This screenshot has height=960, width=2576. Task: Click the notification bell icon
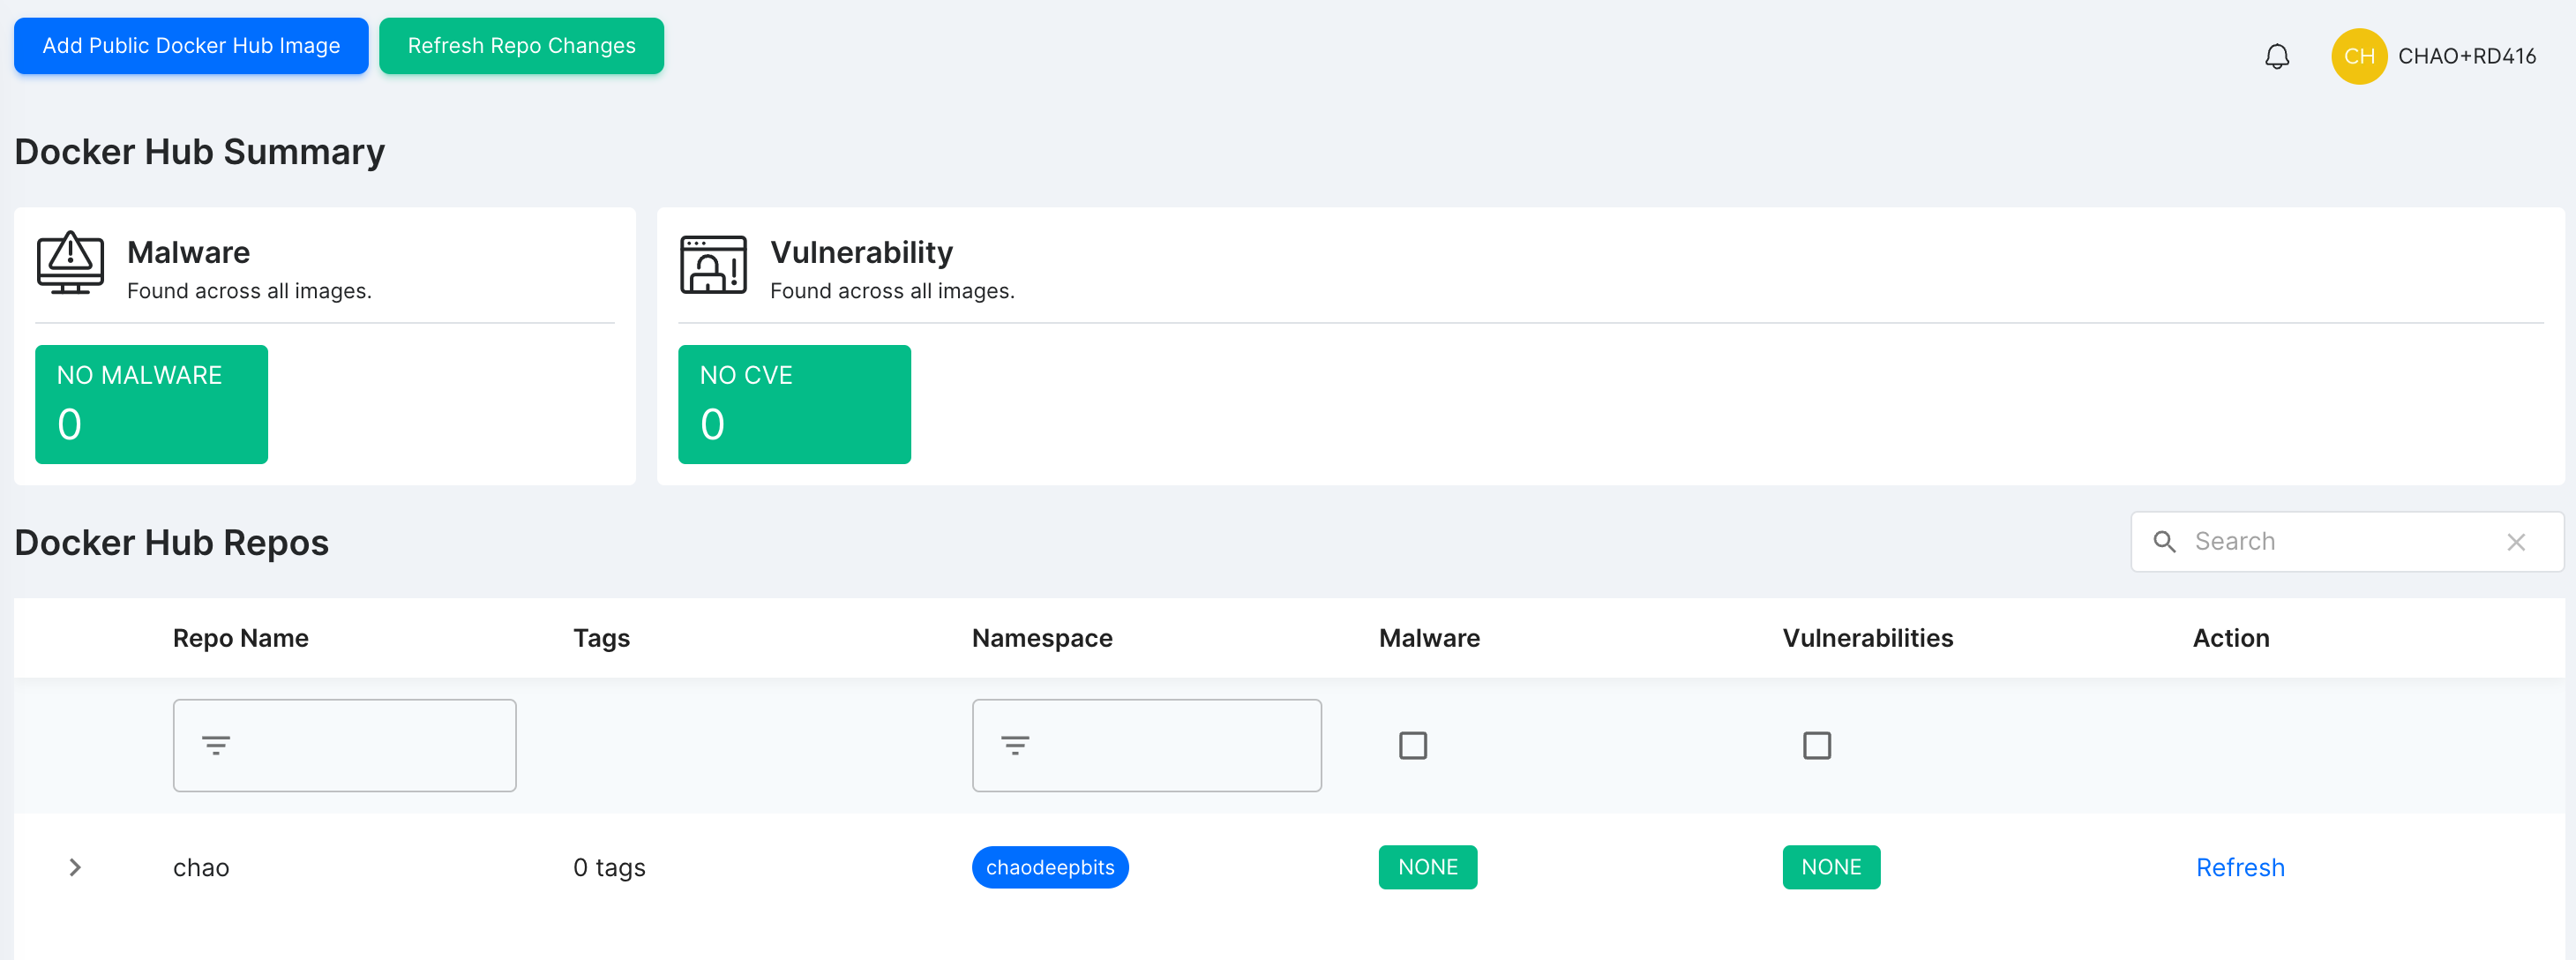click(x=2276, y=56)
